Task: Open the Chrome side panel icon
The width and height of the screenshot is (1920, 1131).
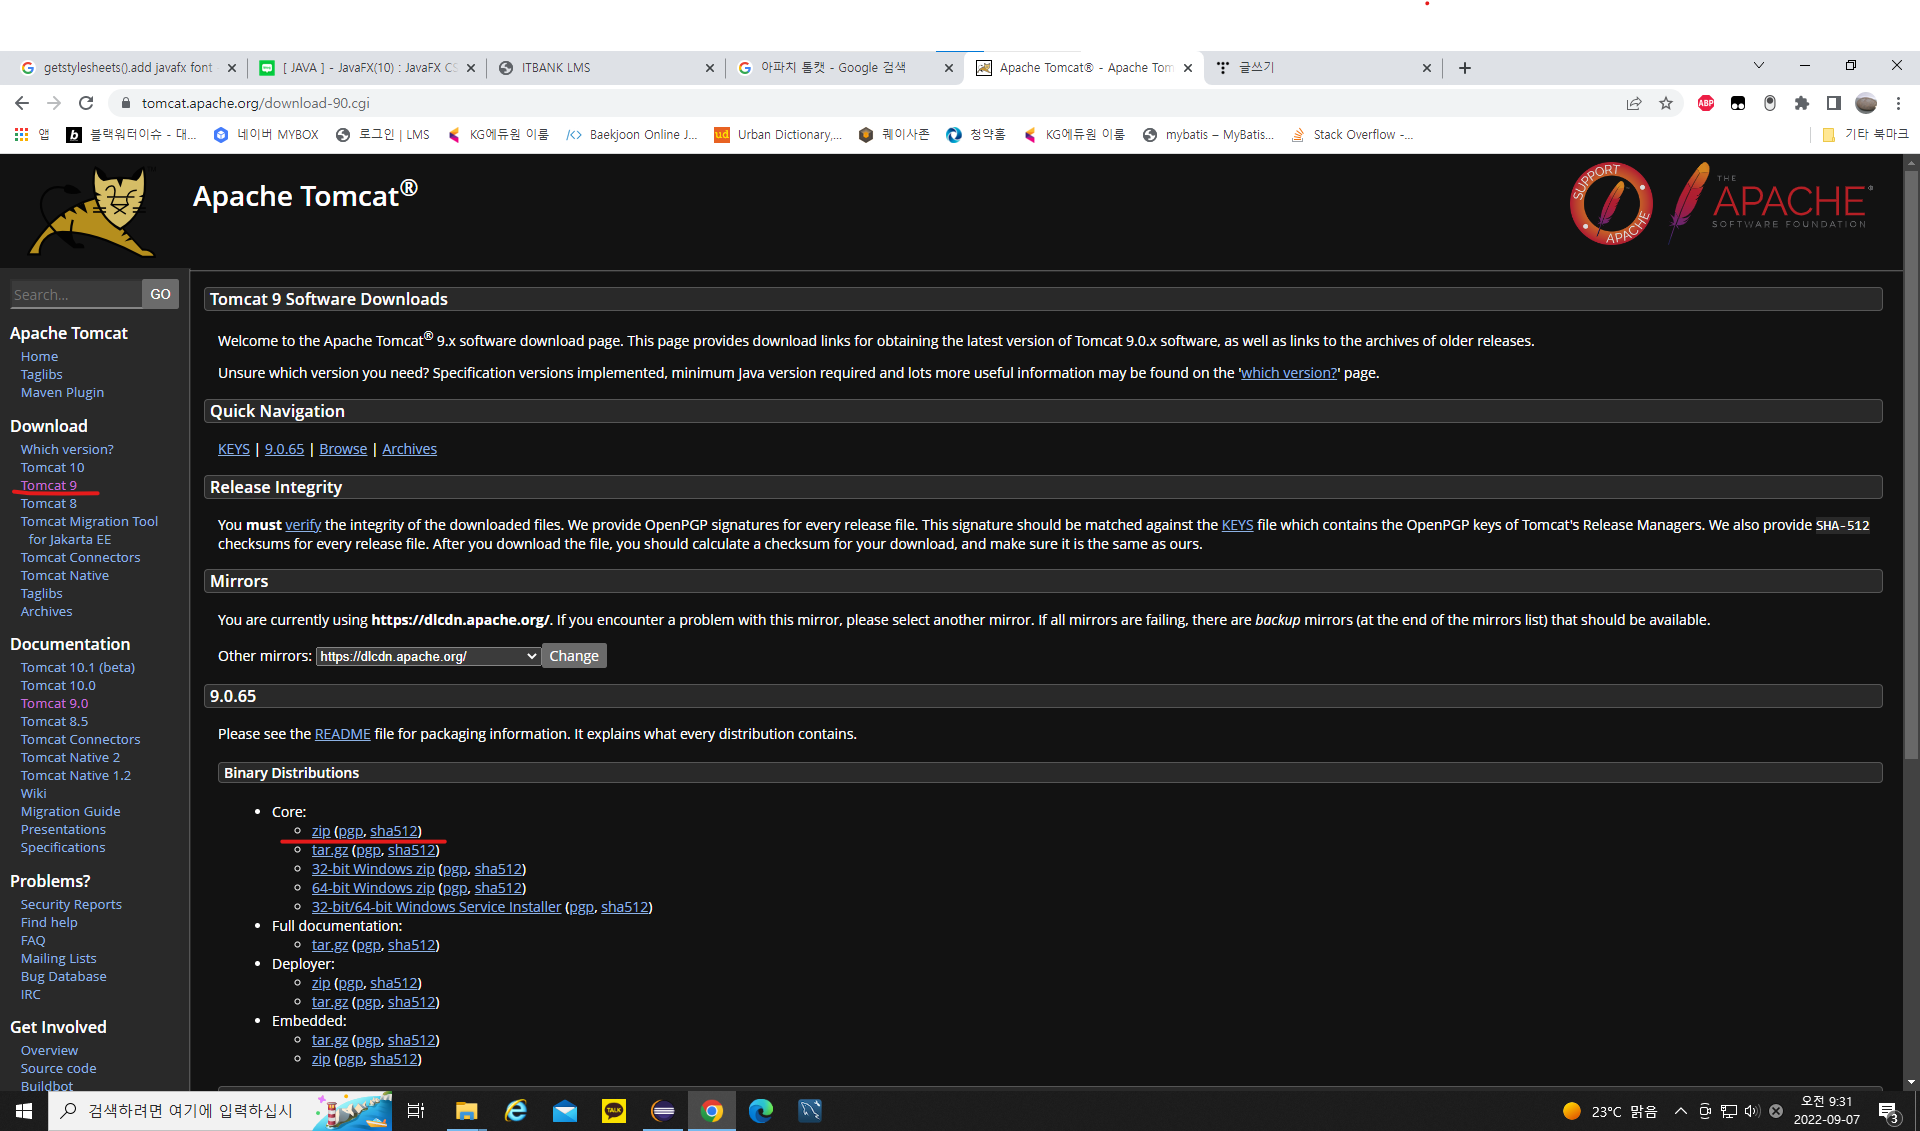Action: pos(1833,103)
